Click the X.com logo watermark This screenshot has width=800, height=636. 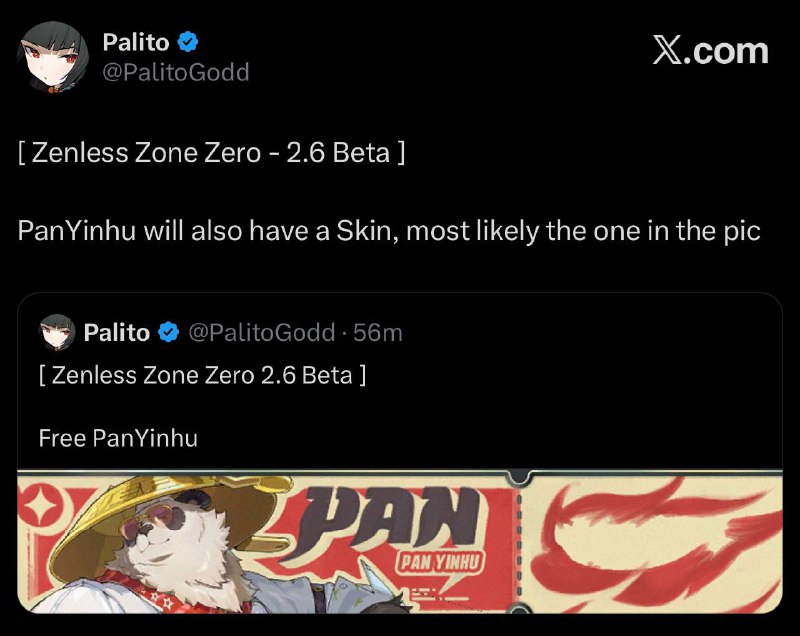710,50
